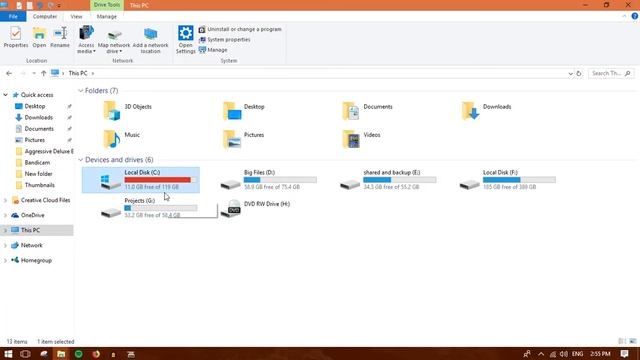The height and width of the screenshot is (360, 640).
Task: Select the Pictures folder icon in Folders
Action: click(231, 139)
